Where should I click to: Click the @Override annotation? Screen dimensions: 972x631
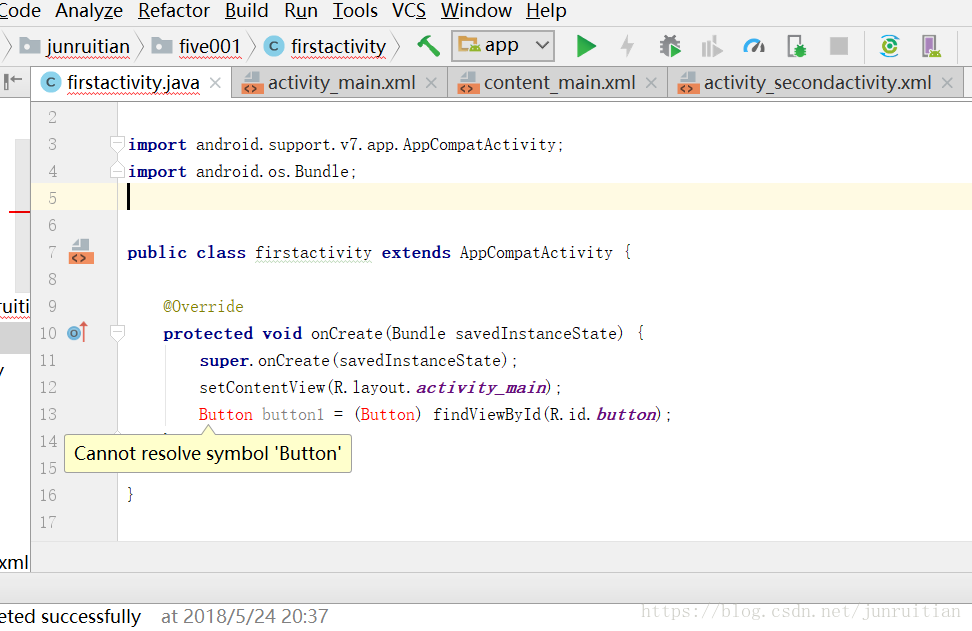pyautogui.click(x=203, y=306)
